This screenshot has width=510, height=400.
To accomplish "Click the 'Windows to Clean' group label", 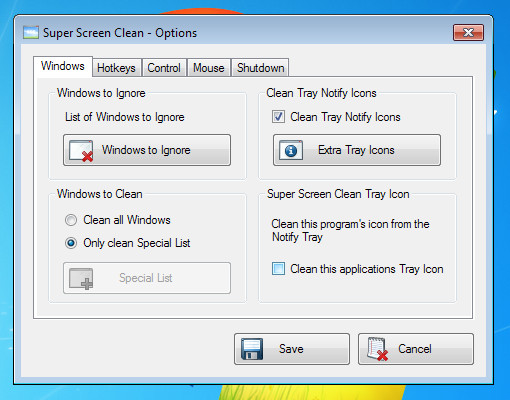I will [x=100, y=194].
